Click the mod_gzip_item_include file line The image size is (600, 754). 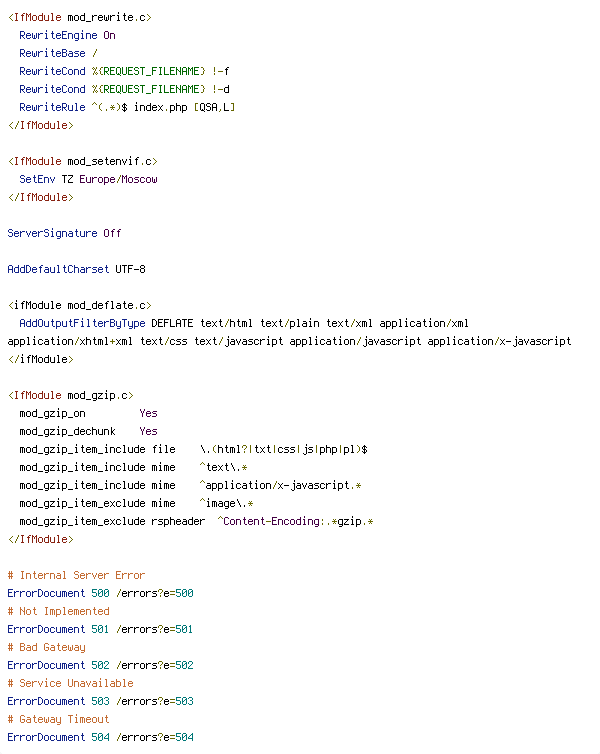[x=193, y=449]
